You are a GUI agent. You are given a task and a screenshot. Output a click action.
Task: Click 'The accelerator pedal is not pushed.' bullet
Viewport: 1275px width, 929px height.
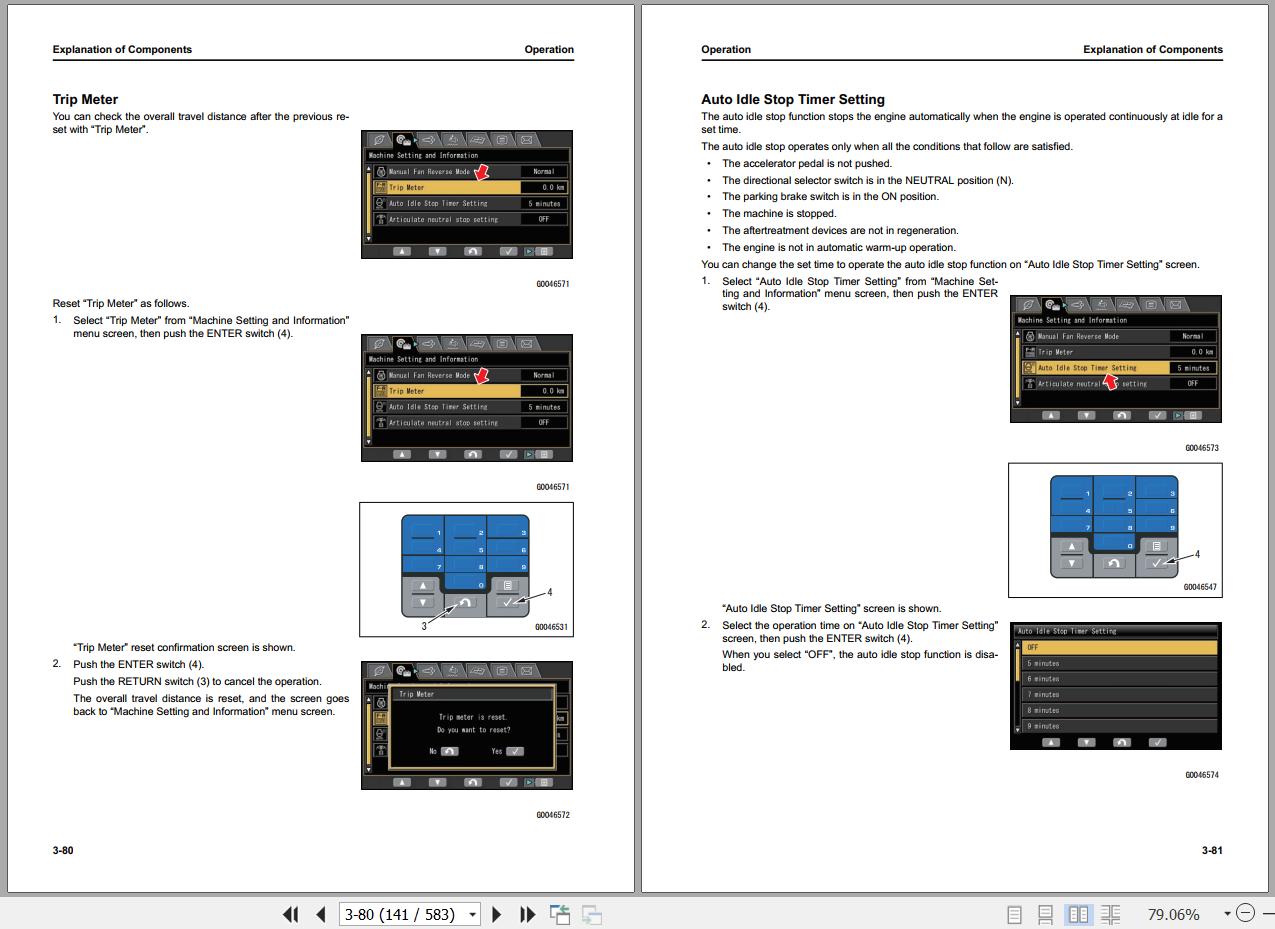[x=807, y=163]
